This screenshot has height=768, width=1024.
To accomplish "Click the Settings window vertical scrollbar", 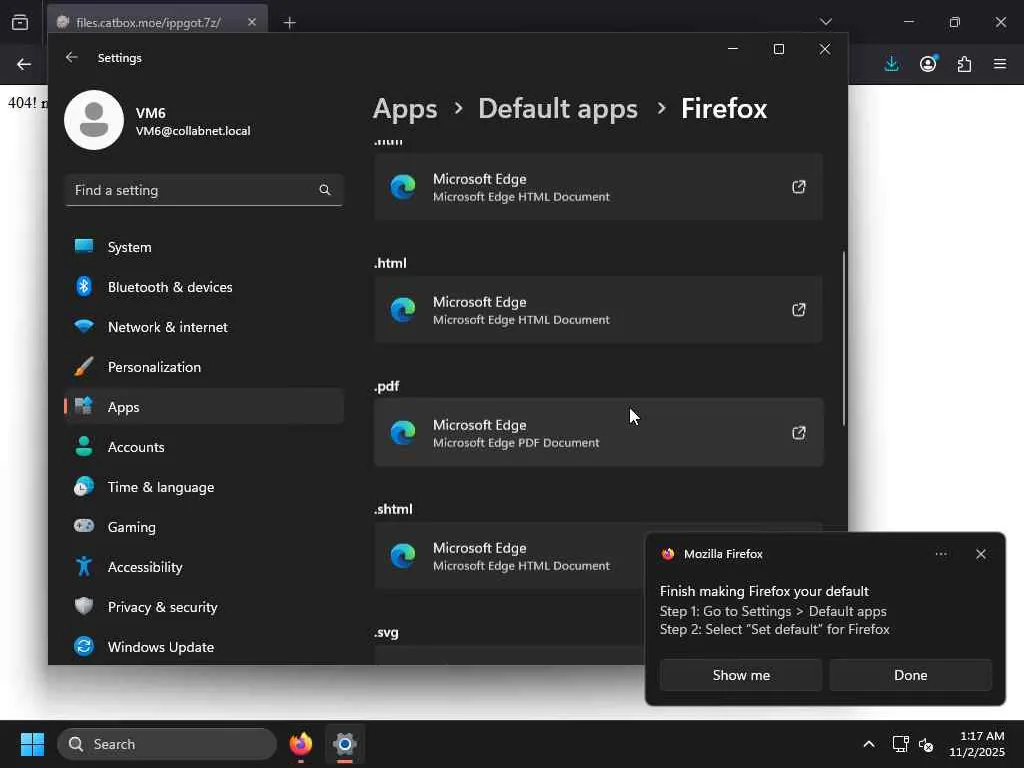I will click(x=844, y=338).
